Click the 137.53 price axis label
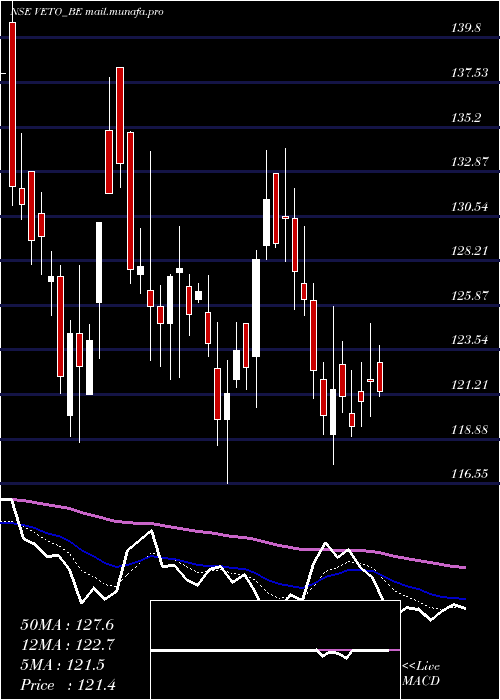Image resolution: width=500 pixels, height=700 pixels. tap(470, 73)
